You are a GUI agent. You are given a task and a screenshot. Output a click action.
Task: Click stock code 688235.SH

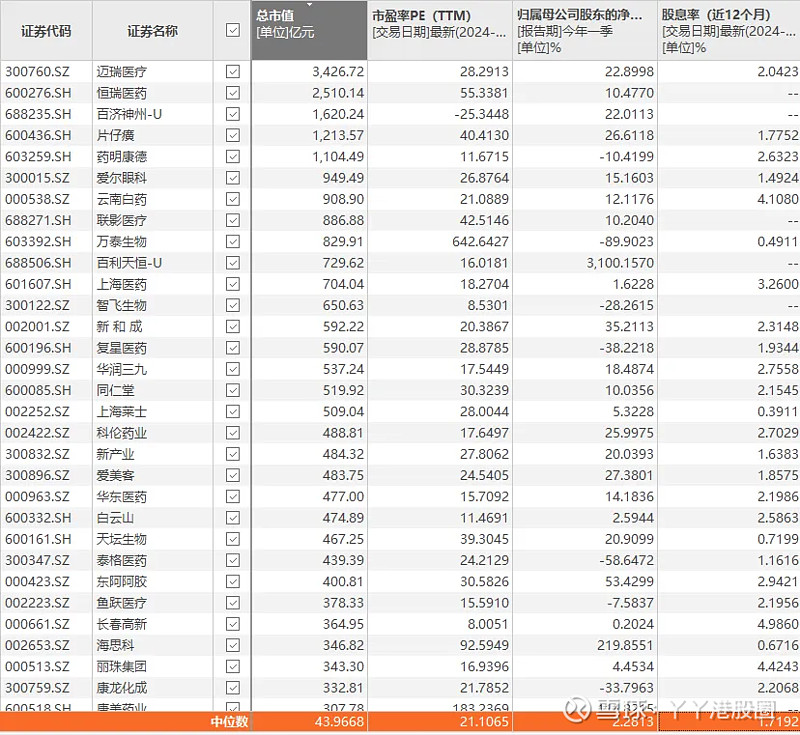38,114
